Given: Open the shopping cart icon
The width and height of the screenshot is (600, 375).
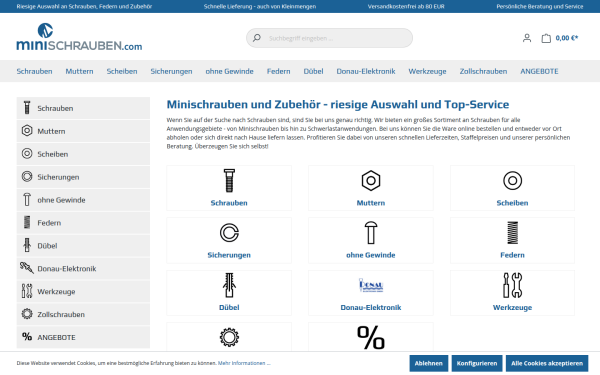Looking at the screenshot, I should (546, 38).
